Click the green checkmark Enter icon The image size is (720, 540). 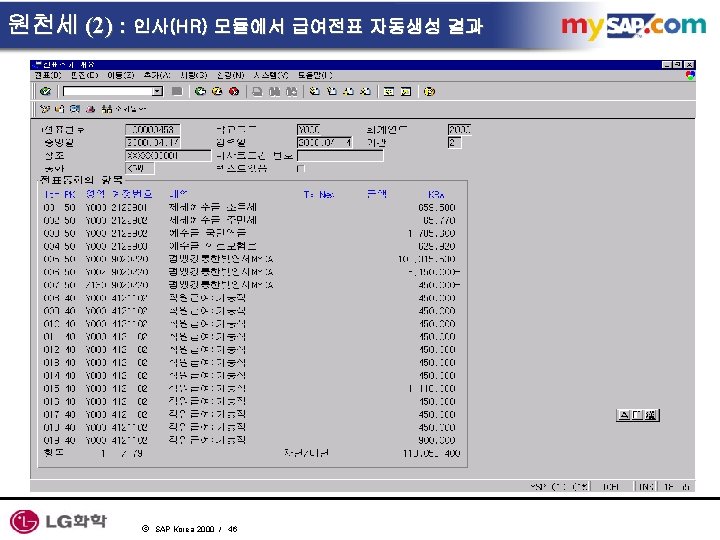45,91
